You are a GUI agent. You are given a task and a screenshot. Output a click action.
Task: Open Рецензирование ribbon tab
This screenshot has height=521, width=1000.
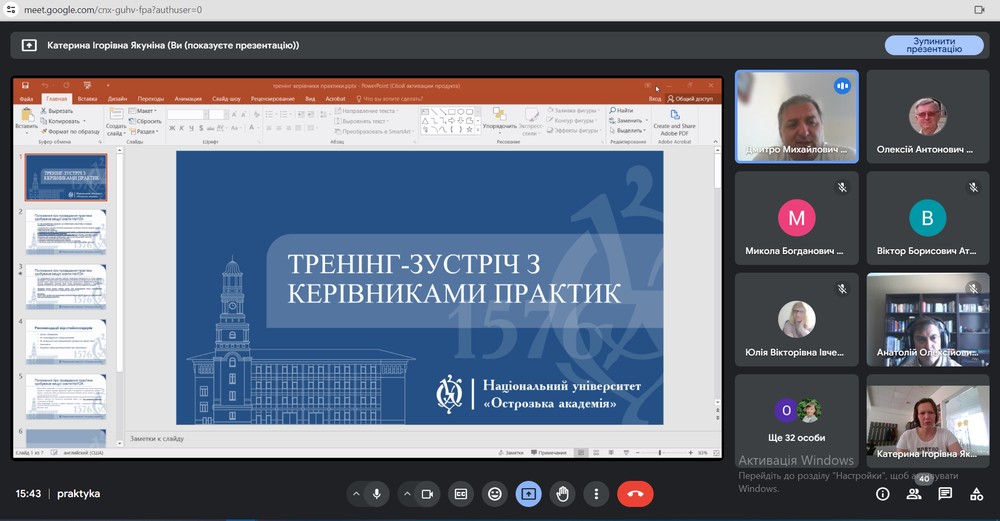[x=273, y=99]
